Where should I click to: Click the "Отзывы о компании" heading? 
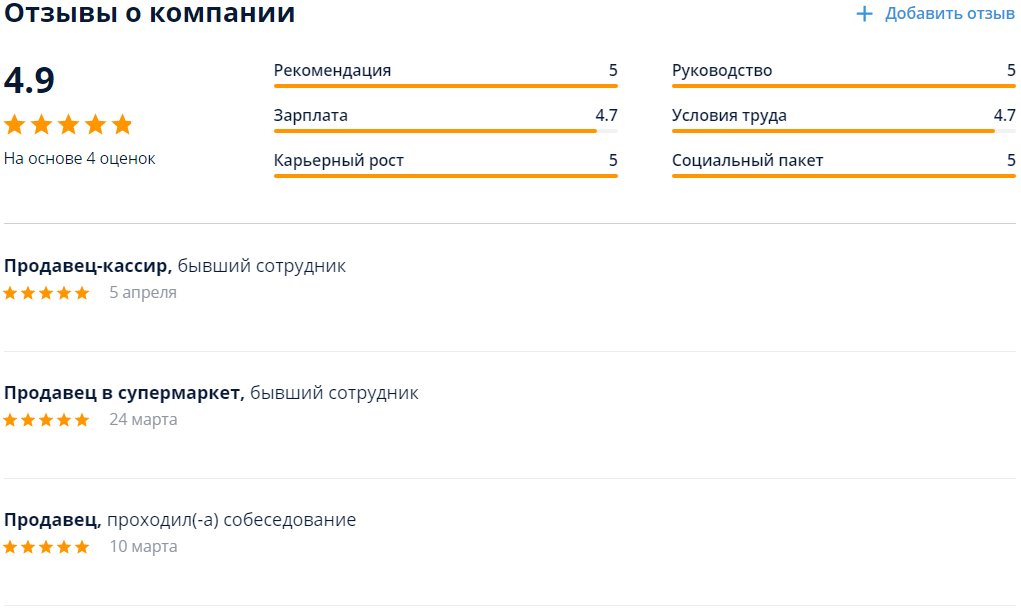pos(150,14)
